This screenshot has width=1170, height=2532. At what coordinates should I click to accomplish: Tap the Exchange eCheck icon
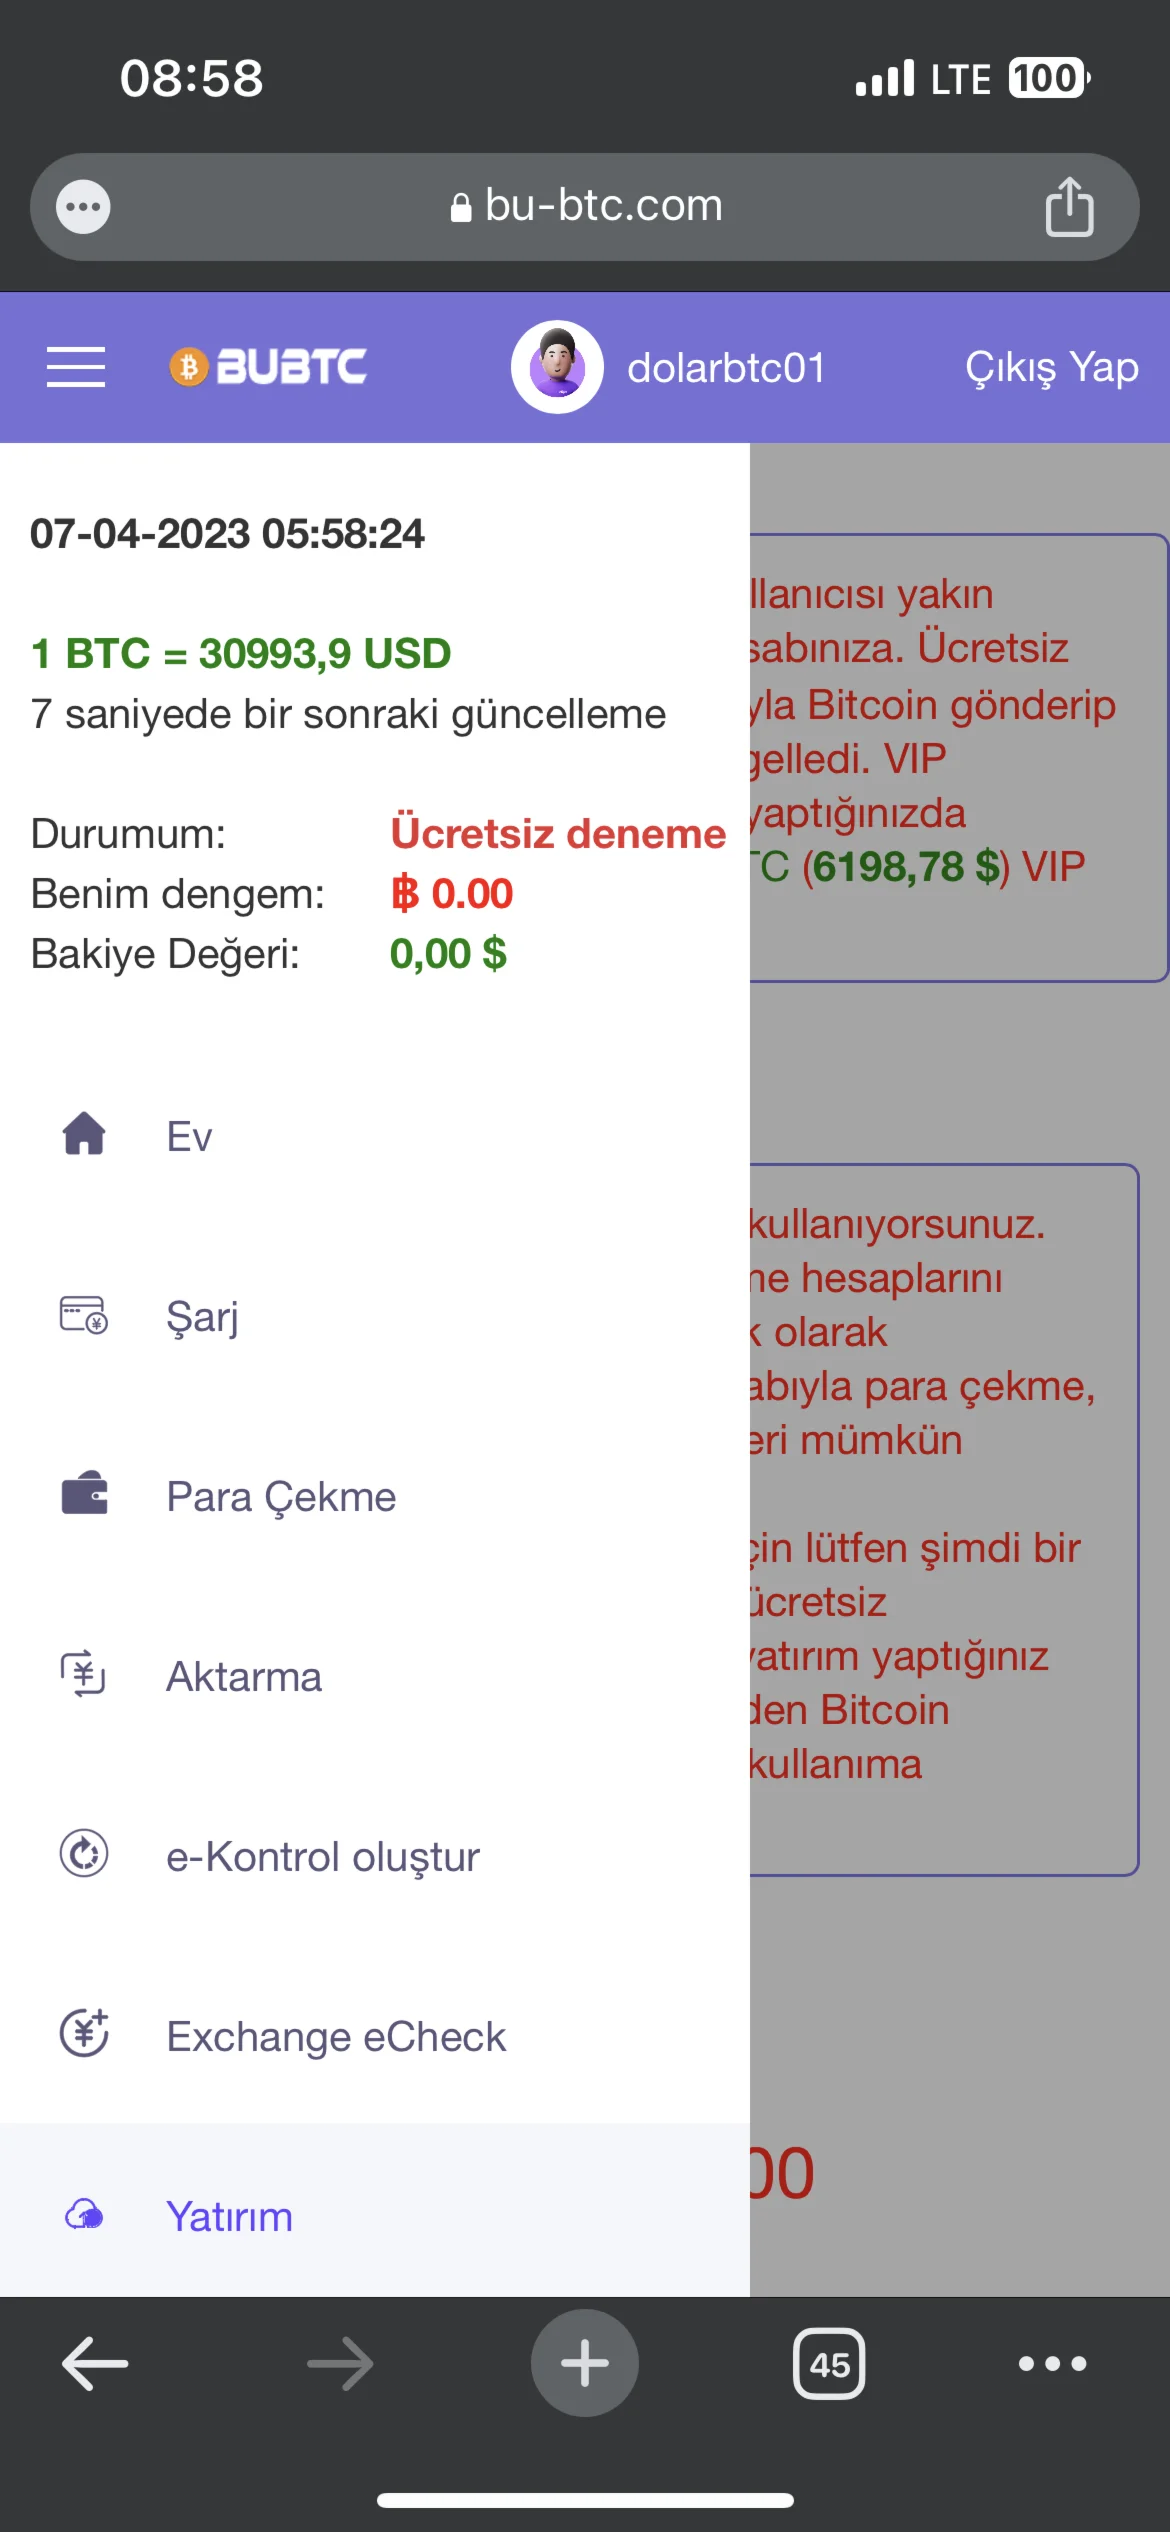click(x=84, y=2035)
